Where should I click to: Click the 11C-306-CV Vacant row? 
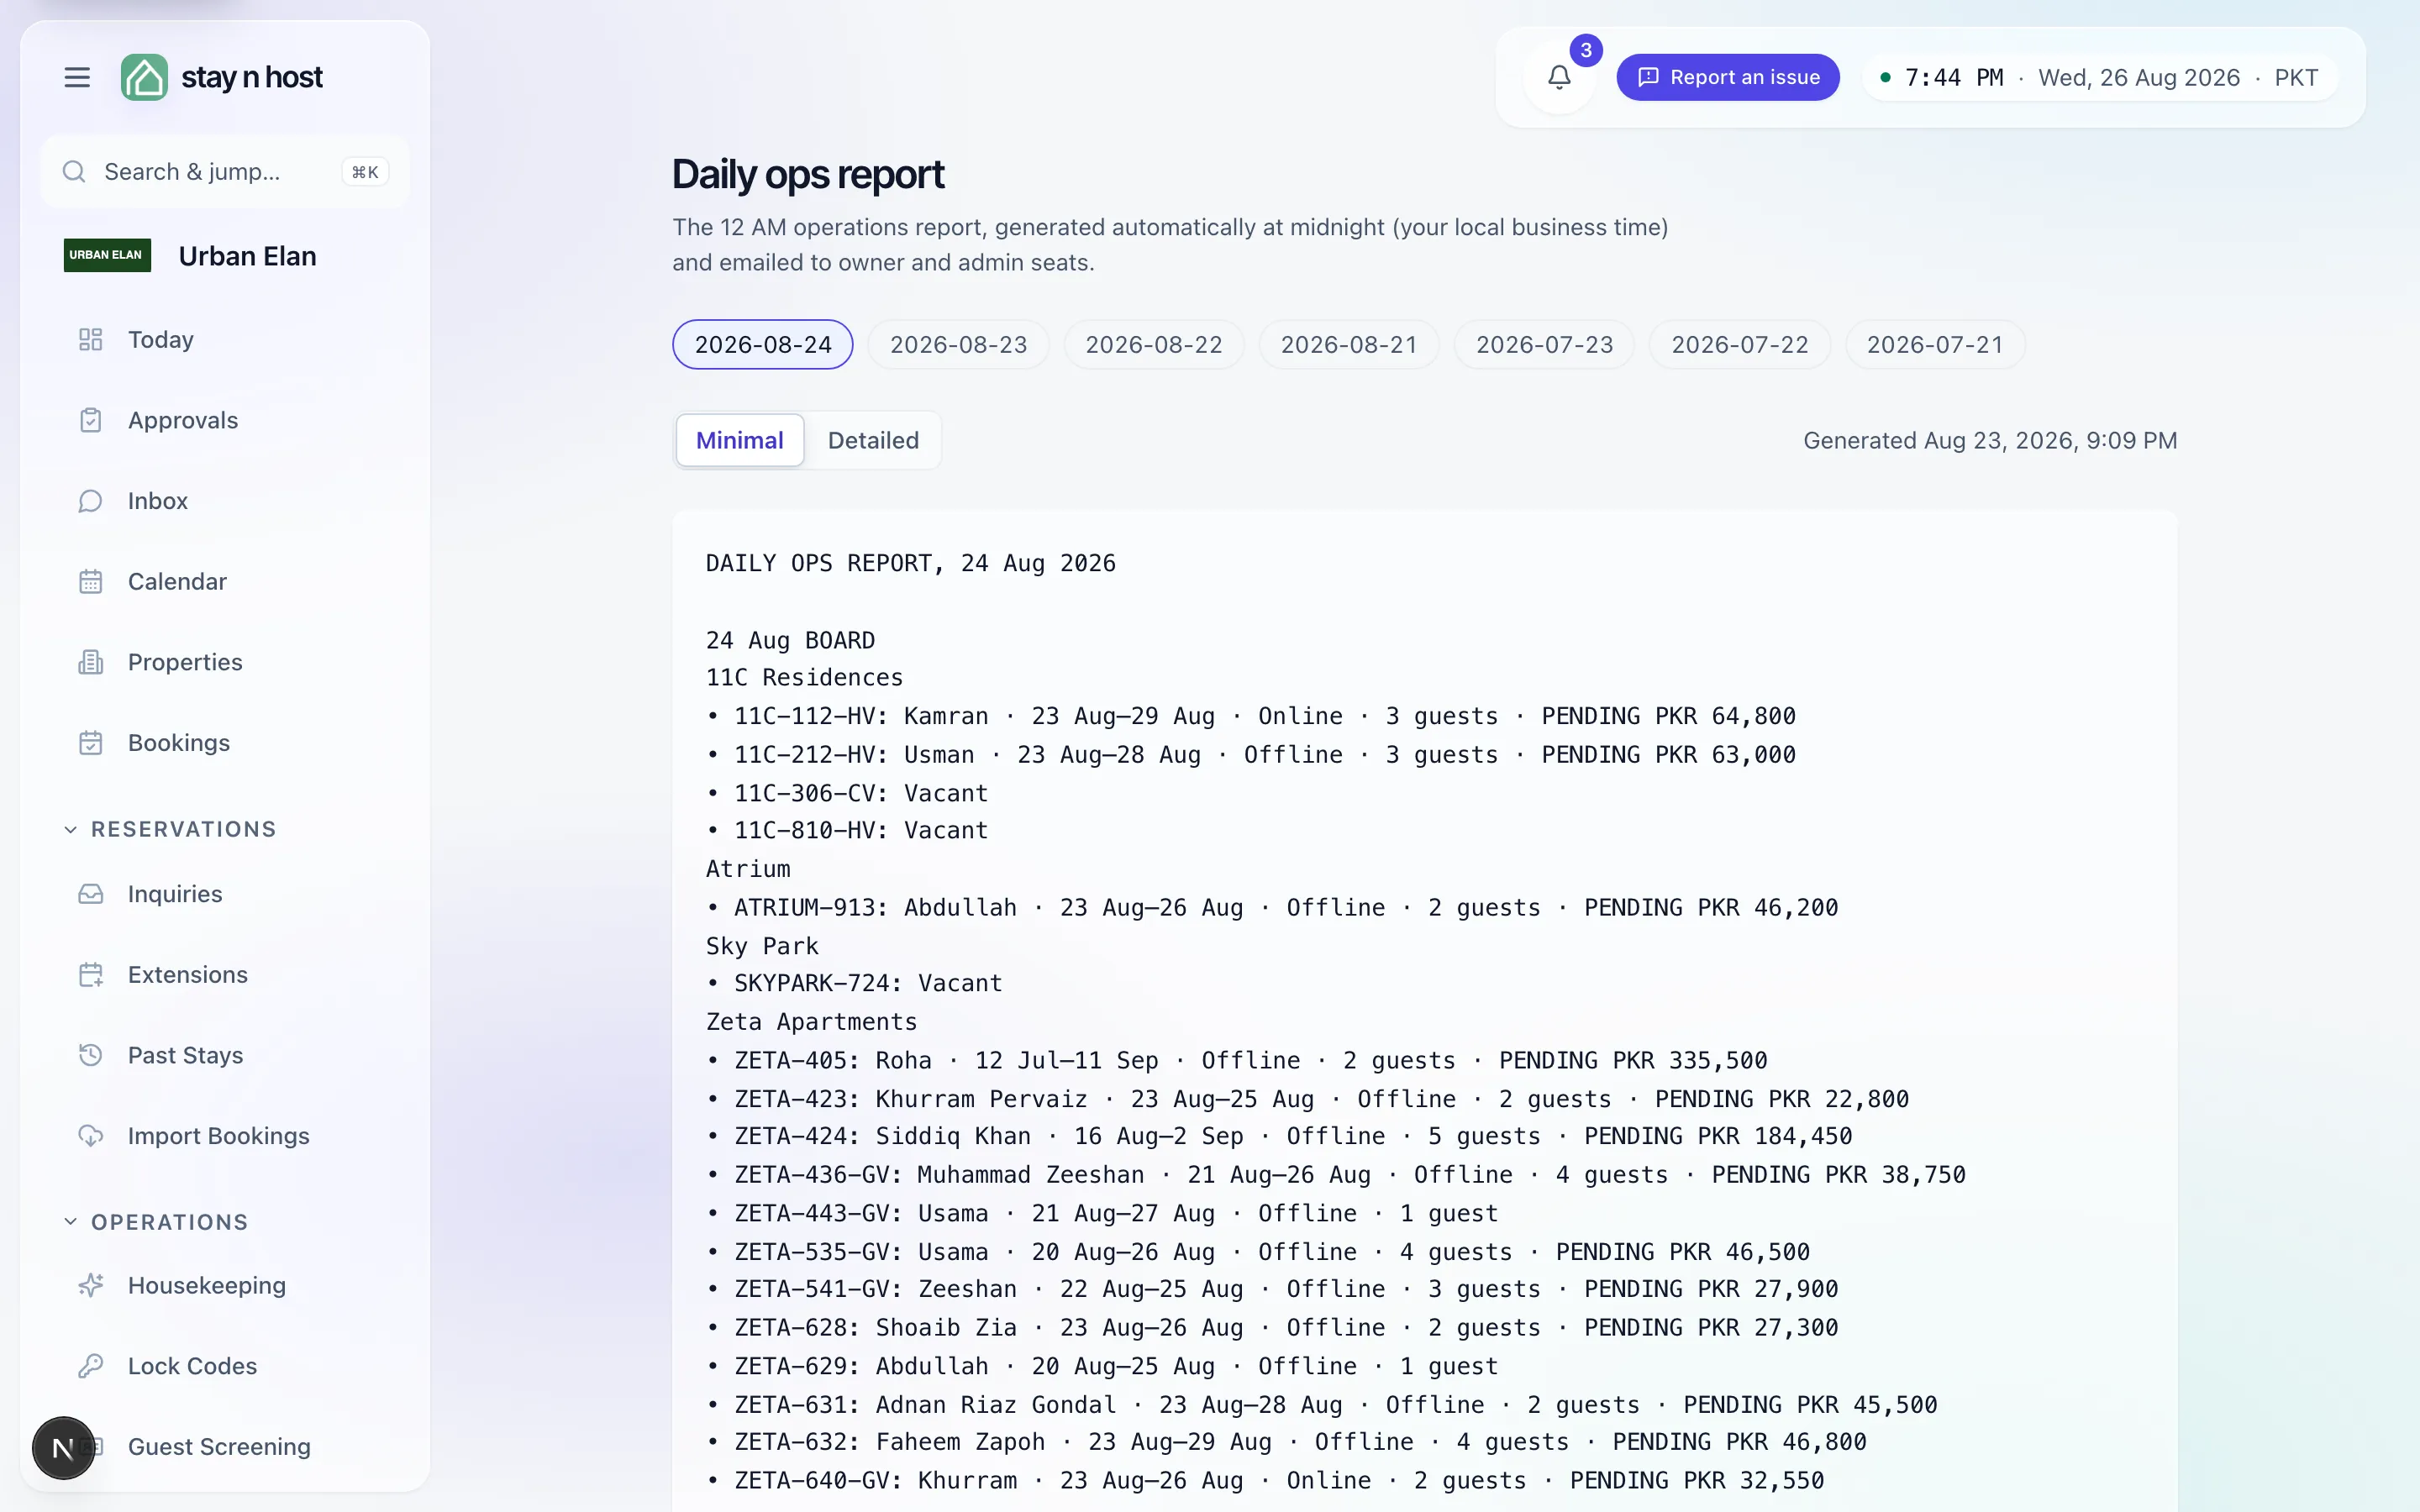pos(847,793)
